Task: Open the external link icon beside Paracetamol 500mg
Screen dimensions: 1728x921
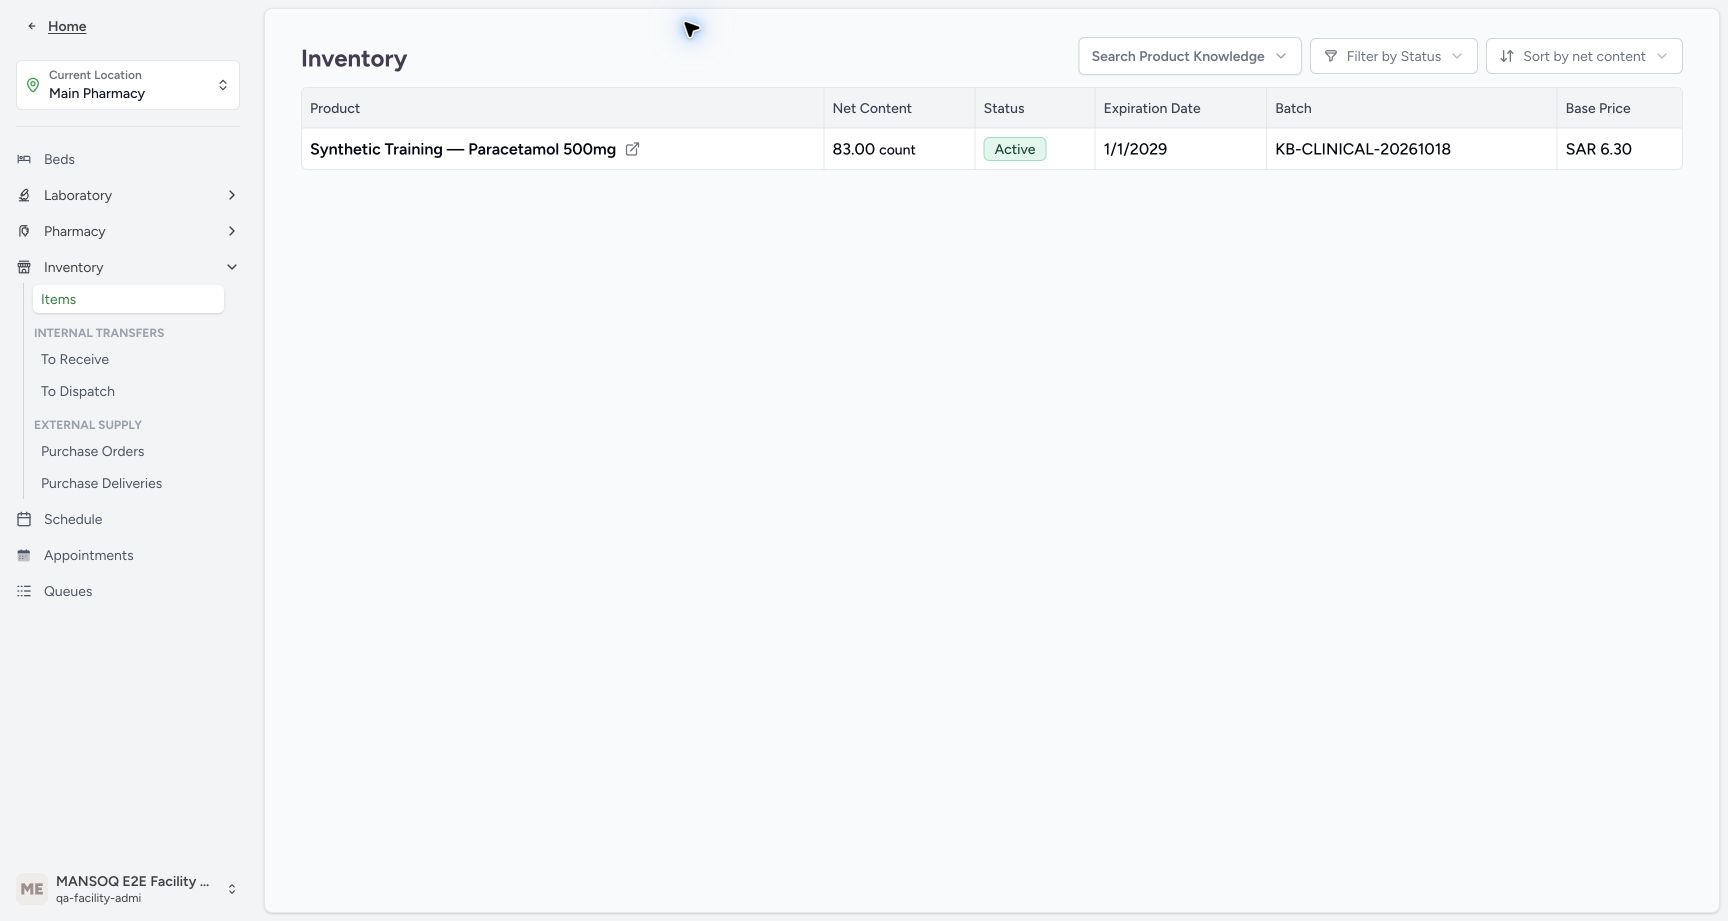Action: 632,149
